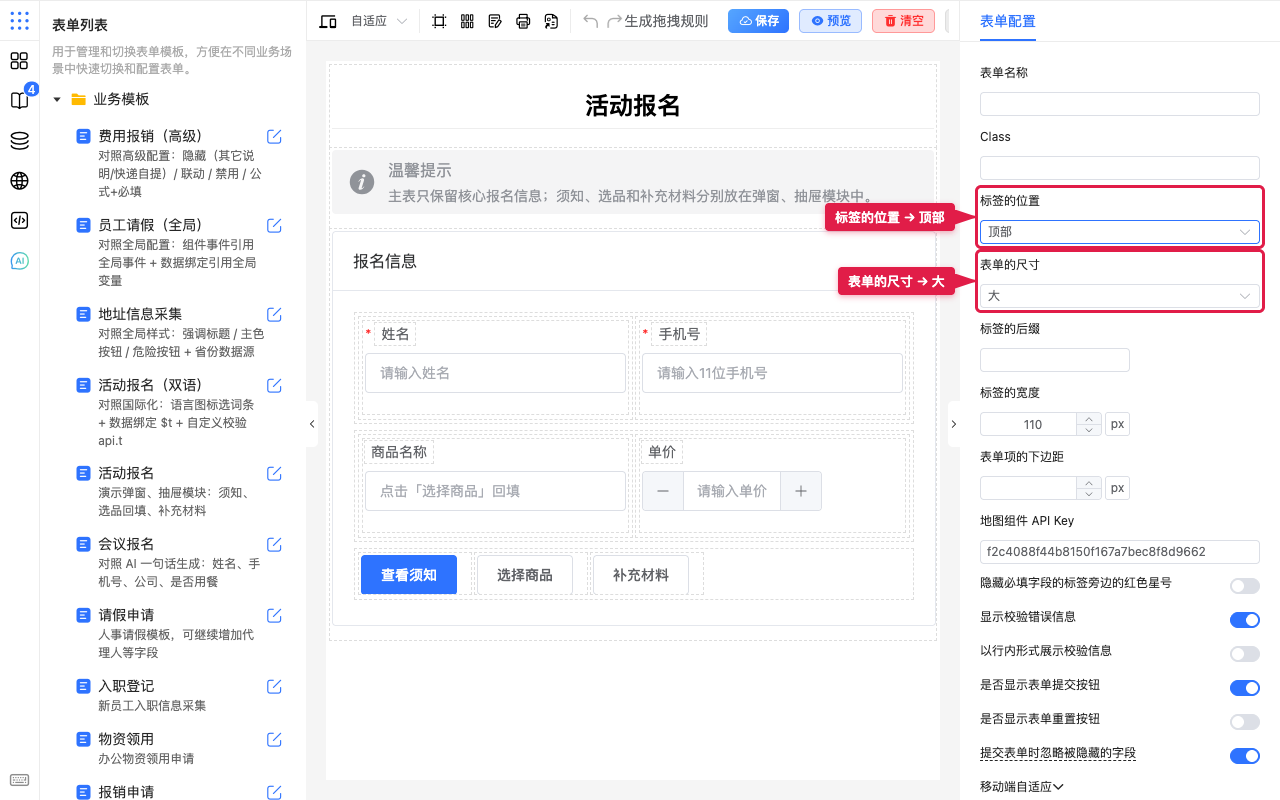Click the 温馨提示 alert block
Viewport: 1280px width, 800px height.
coord(632,182)
